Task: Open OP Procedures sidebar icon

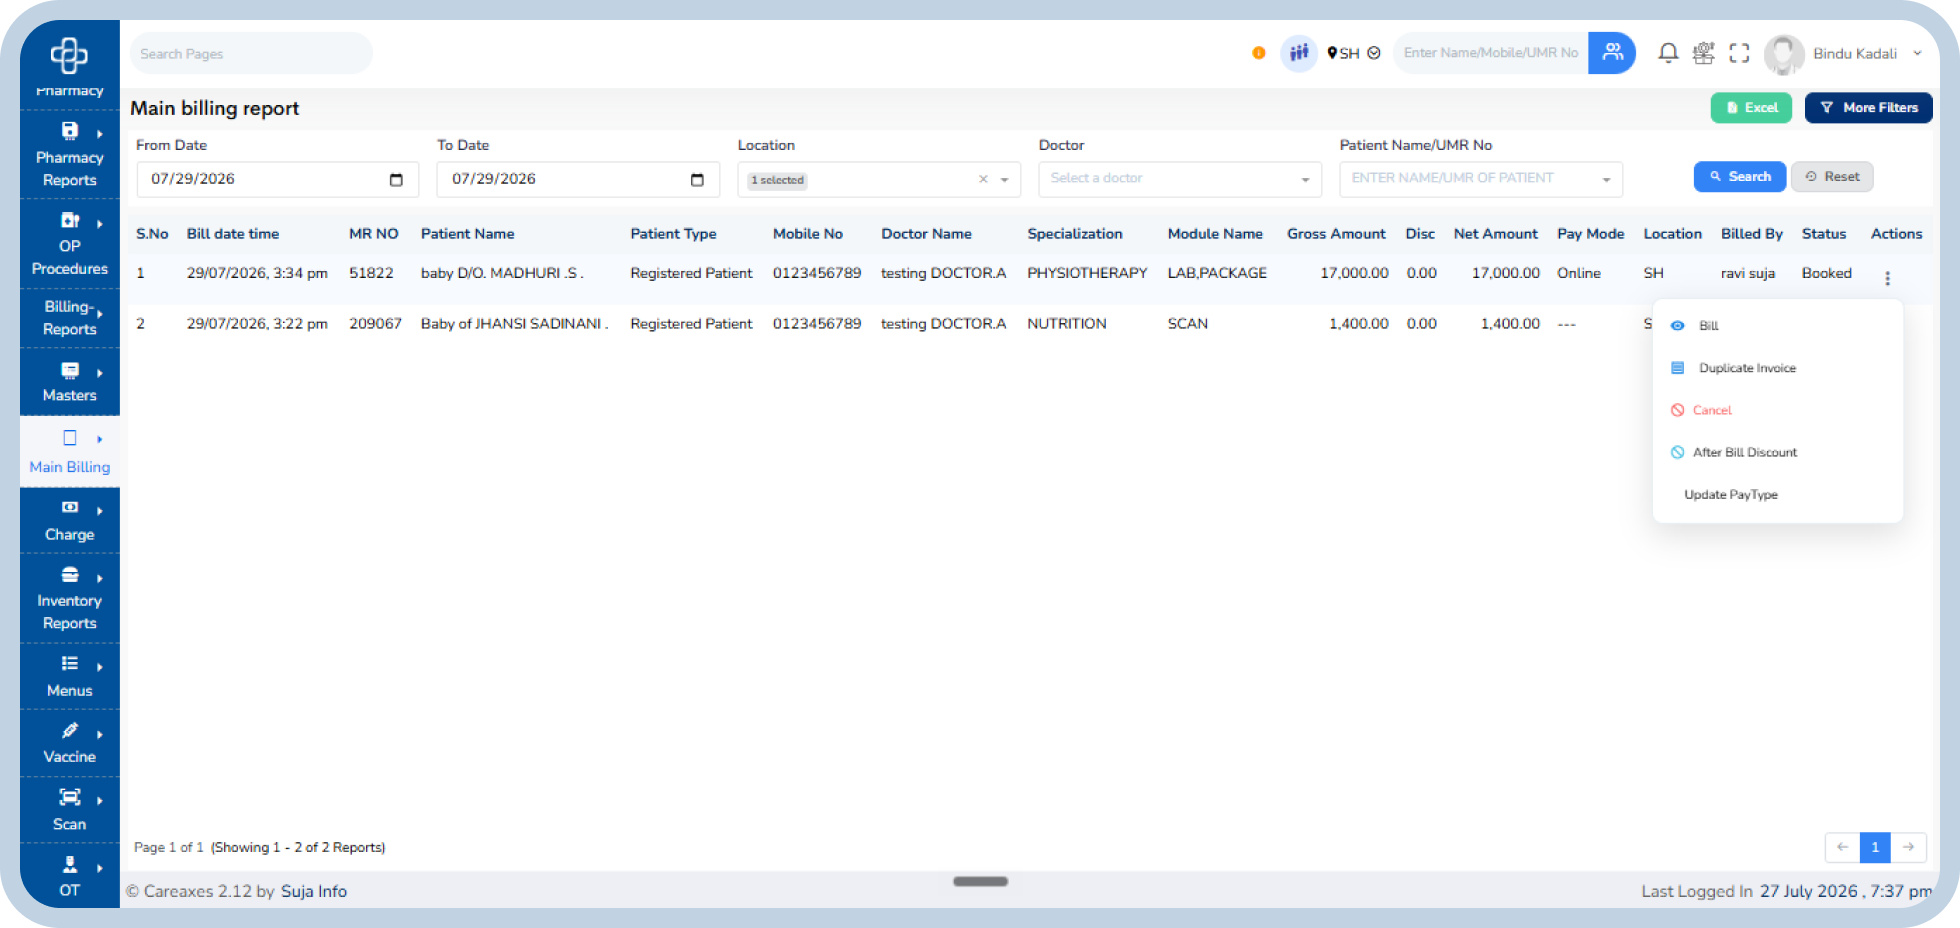Action: pos(70,220)
